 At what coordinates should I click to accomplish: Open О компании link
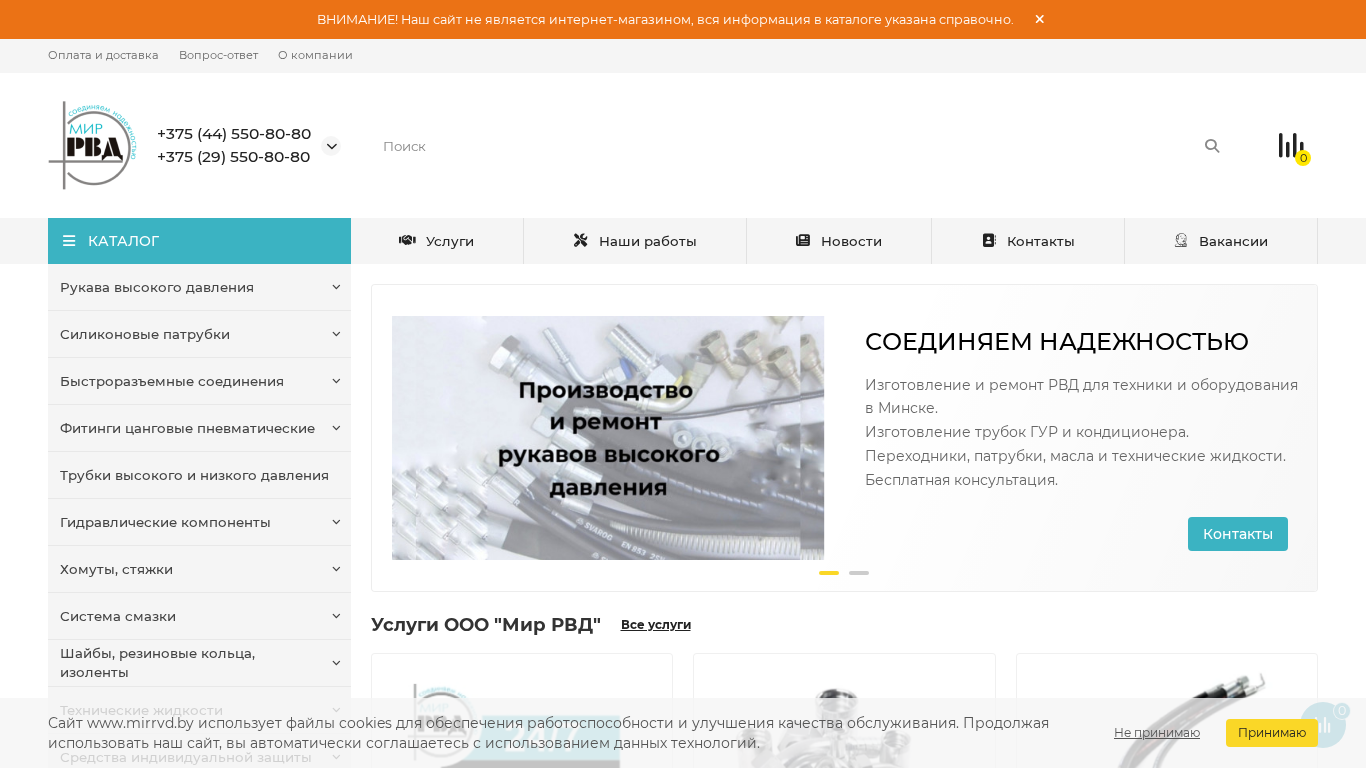click(315, 55)
